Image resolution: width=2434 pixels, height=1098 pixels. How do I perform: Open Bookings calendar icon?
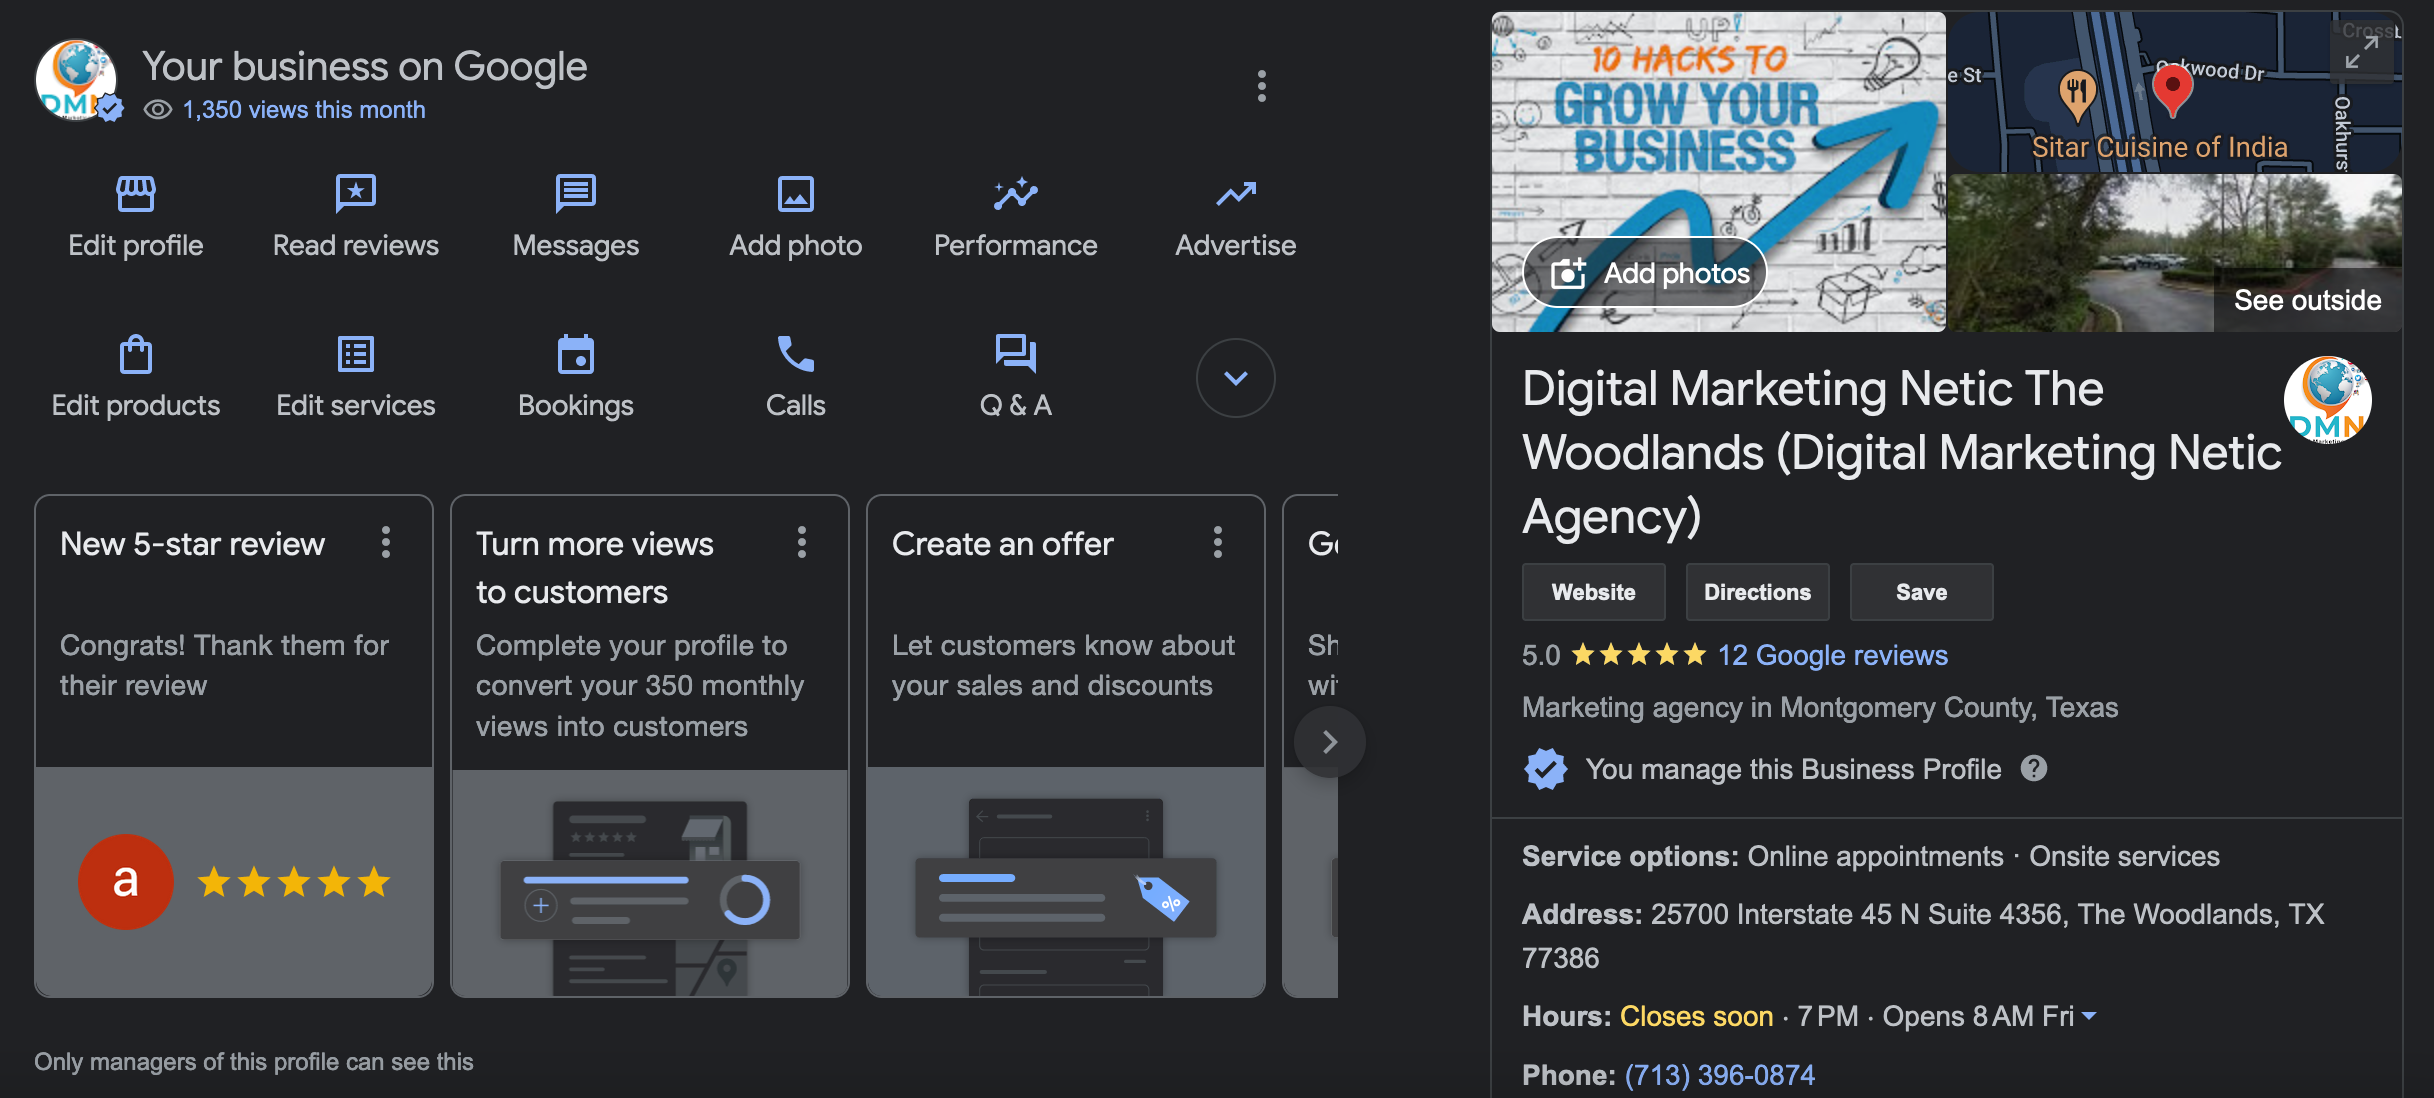576,354
